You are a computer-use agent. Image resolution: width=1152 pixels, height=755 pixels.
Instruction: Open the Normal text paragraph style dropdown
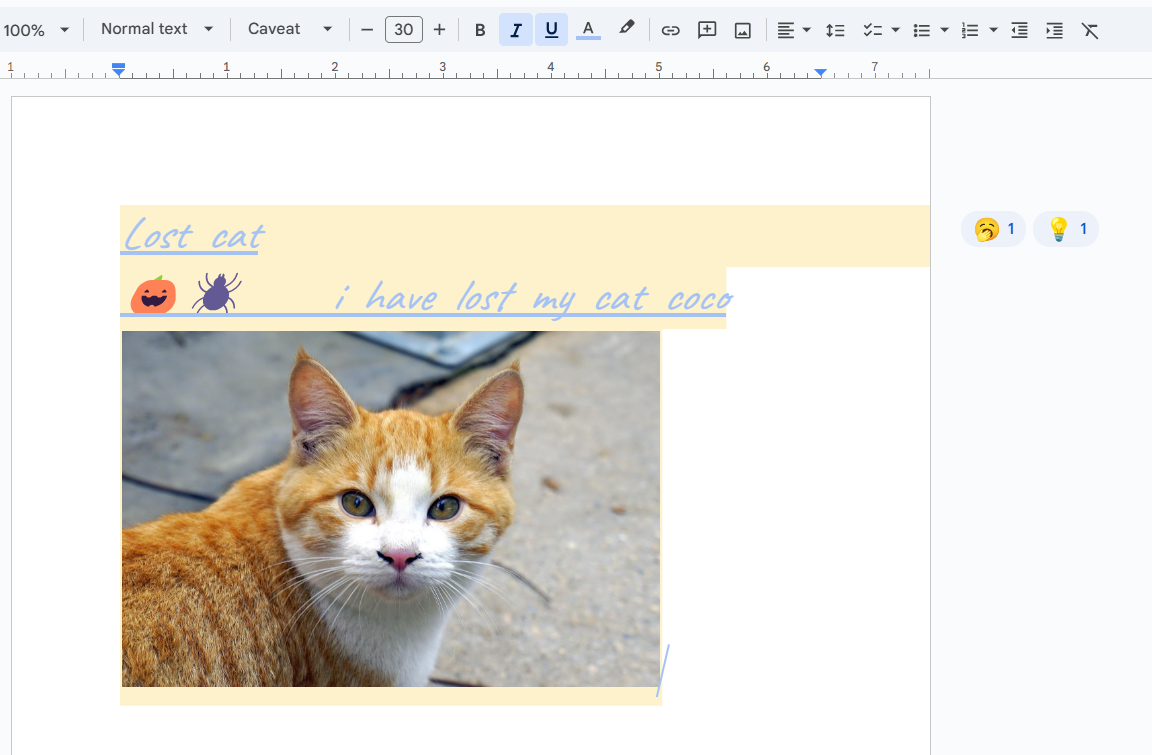pyautogui.click(x=156, y=29)
